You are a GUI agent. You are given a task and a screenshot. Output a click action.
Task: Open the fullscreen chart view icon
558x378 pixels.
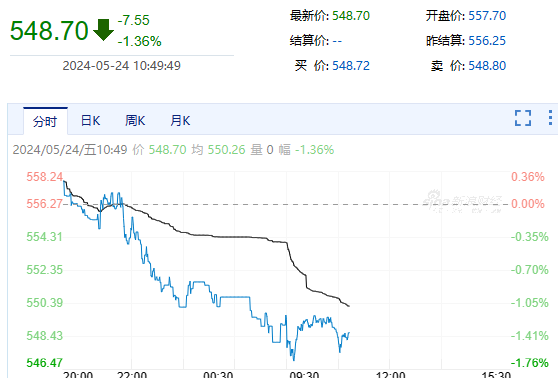pos(523,118)
